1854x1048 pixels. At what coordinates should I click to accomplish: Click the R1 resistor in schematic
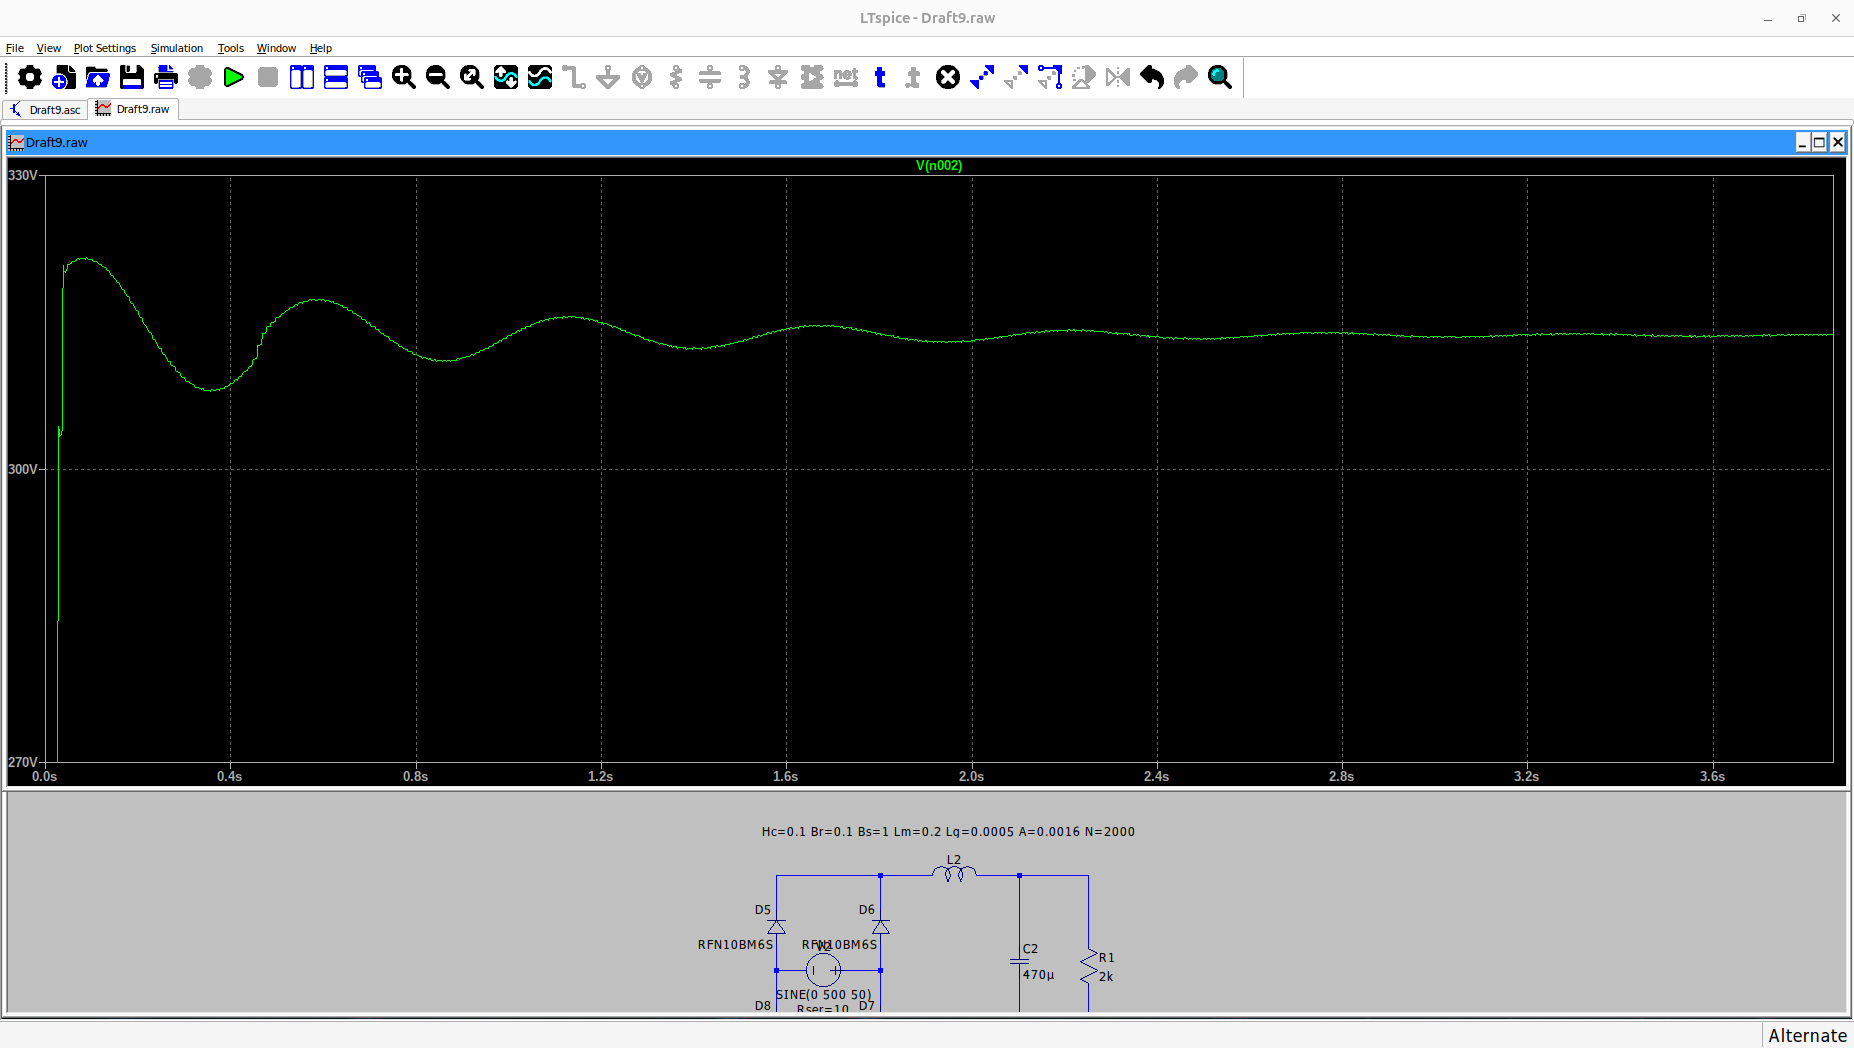click(1089, 967)
